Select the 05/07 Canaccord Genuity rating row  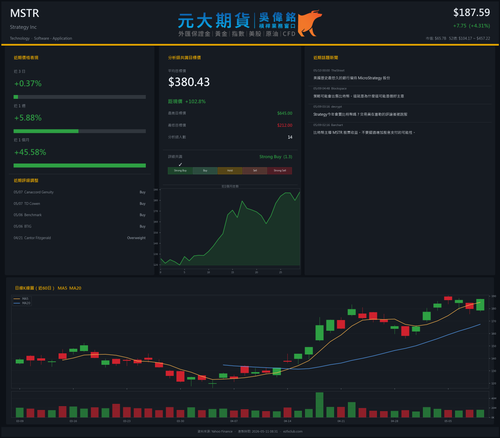(80, 192)
